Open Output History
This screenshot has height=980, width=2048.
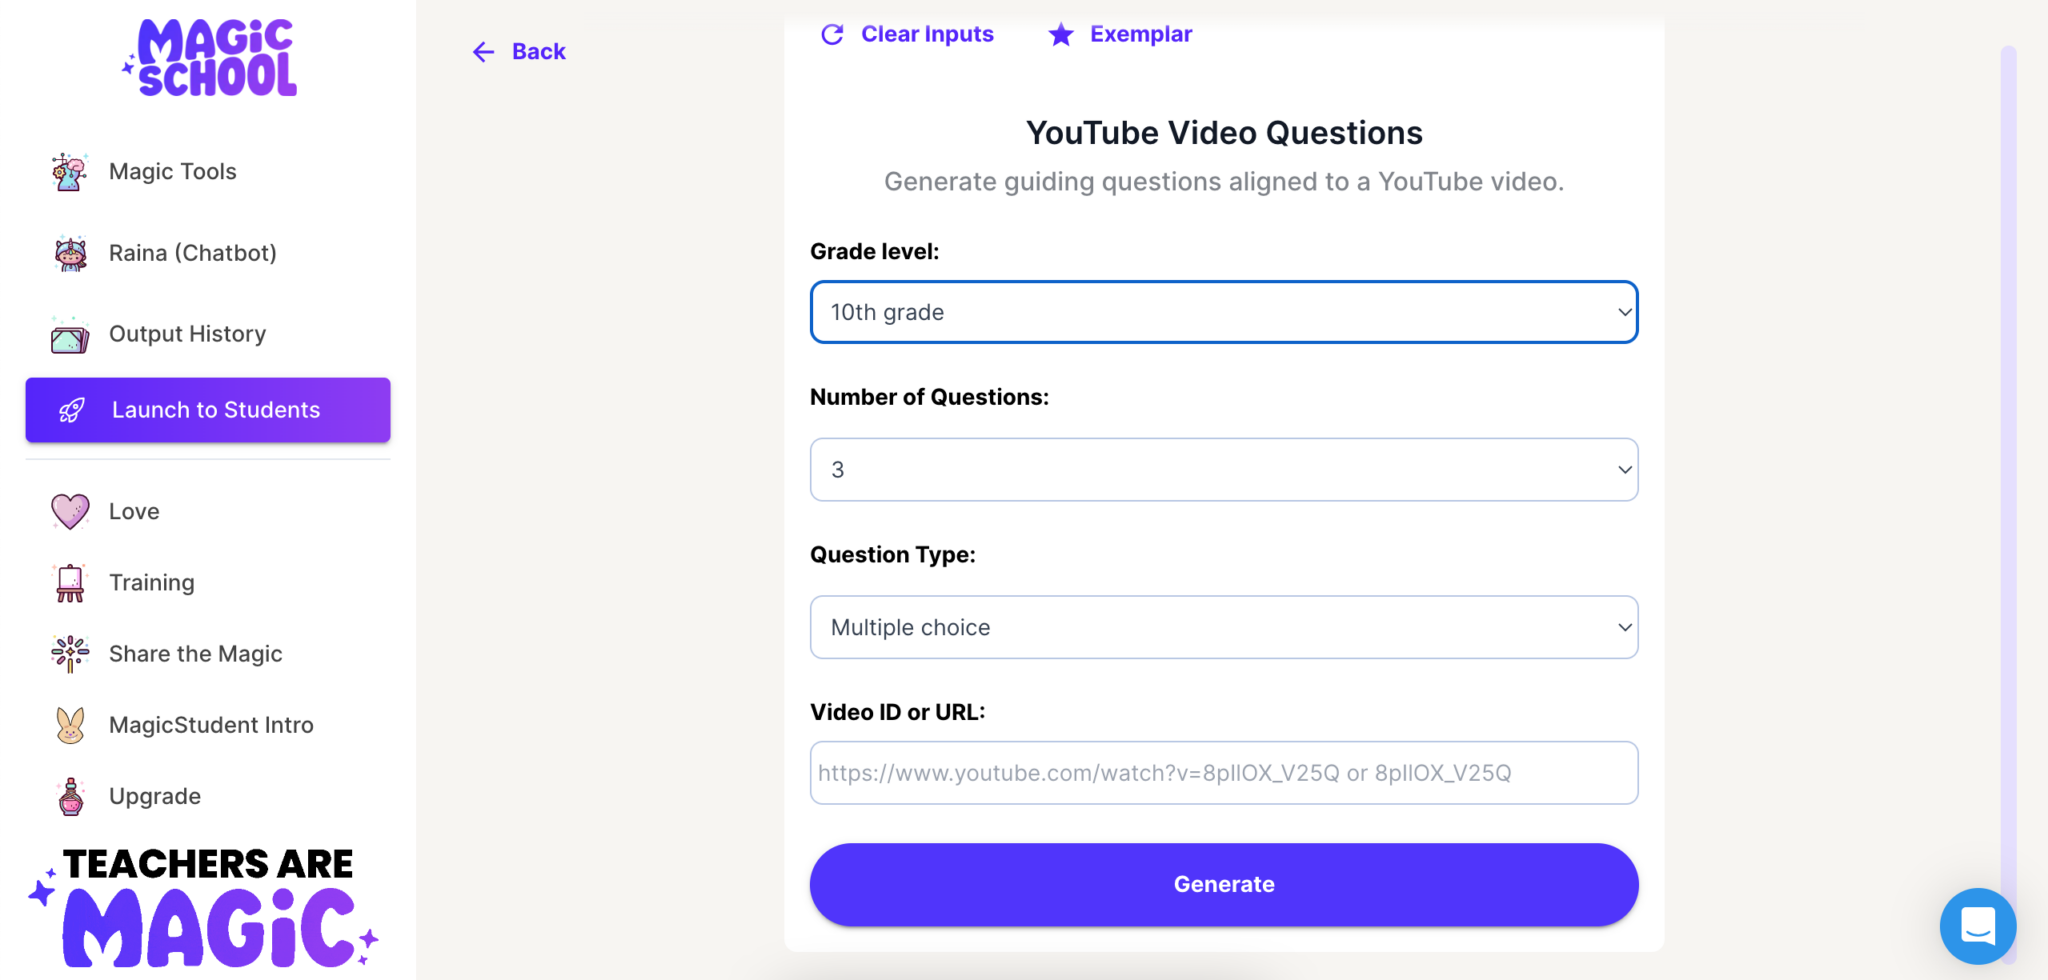[x=68, y=333]
